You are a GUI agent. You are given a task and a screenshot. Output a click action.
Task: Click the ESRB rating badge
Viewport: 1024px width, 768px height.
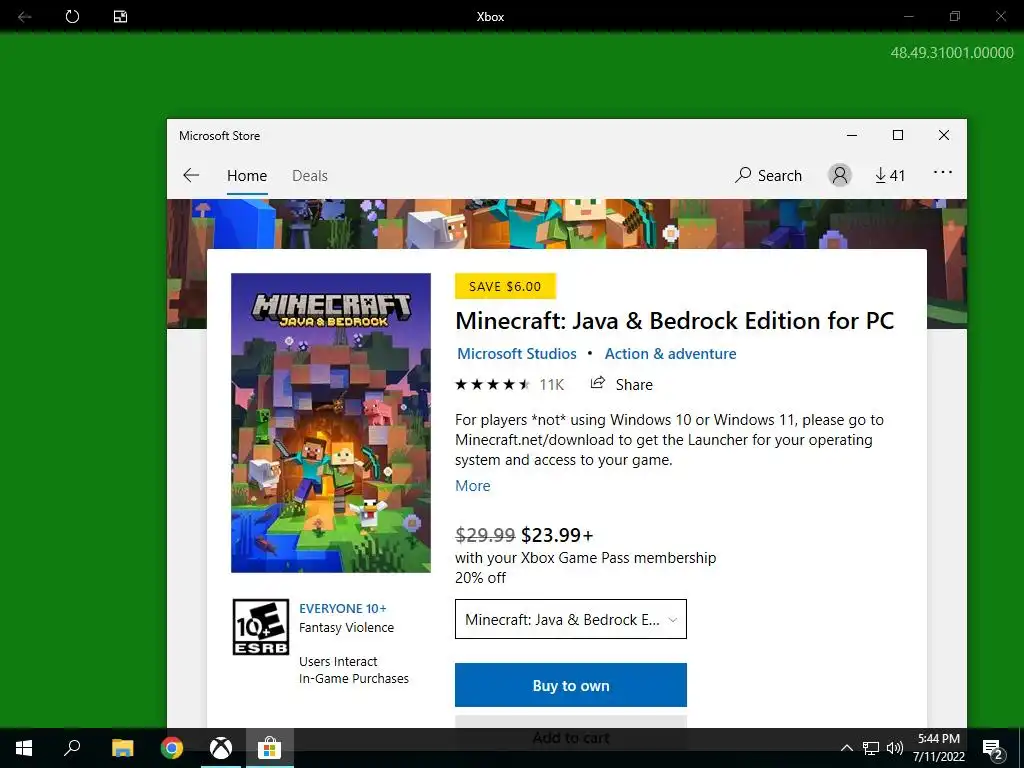pyautogui.click(x=261, y=627)
